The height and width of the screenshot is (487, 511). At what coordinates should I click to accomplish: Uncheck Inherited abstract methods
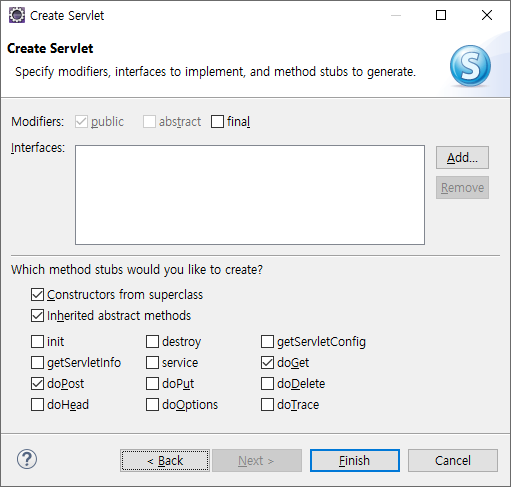[37, 316]
